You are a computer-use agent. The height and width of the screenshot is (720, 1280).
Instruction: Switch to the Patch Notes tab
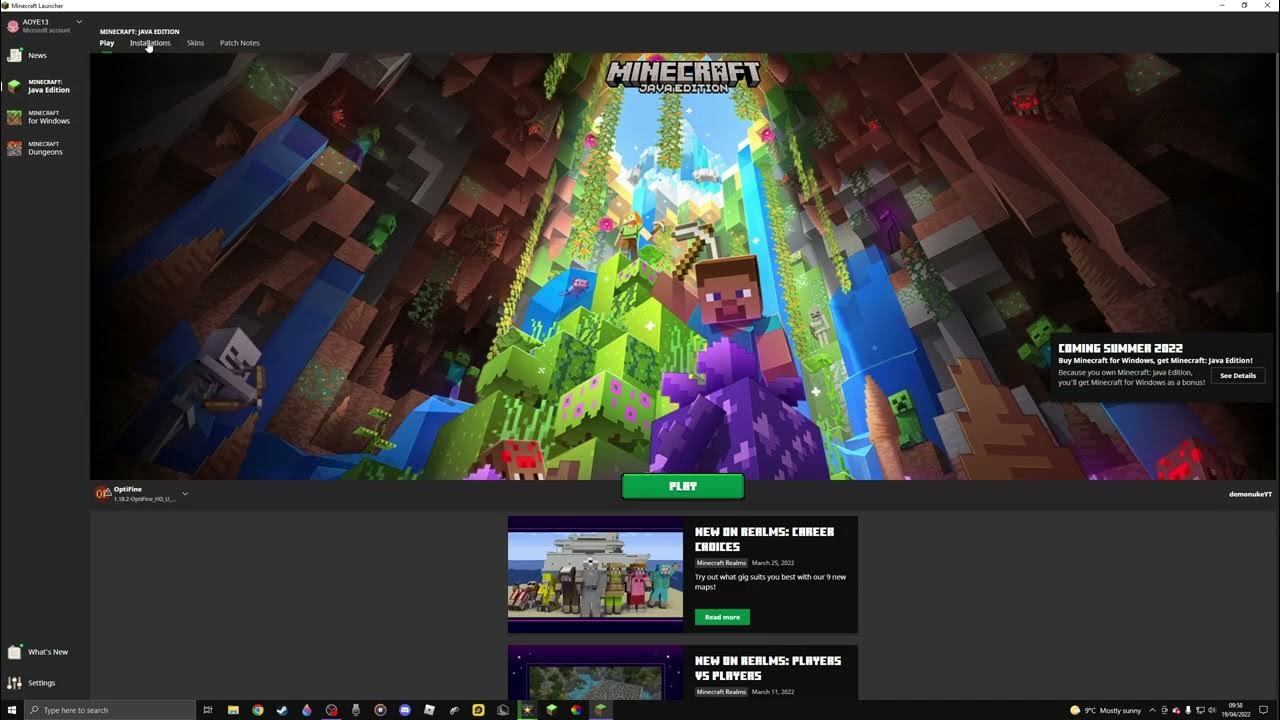tap(240, 43)
